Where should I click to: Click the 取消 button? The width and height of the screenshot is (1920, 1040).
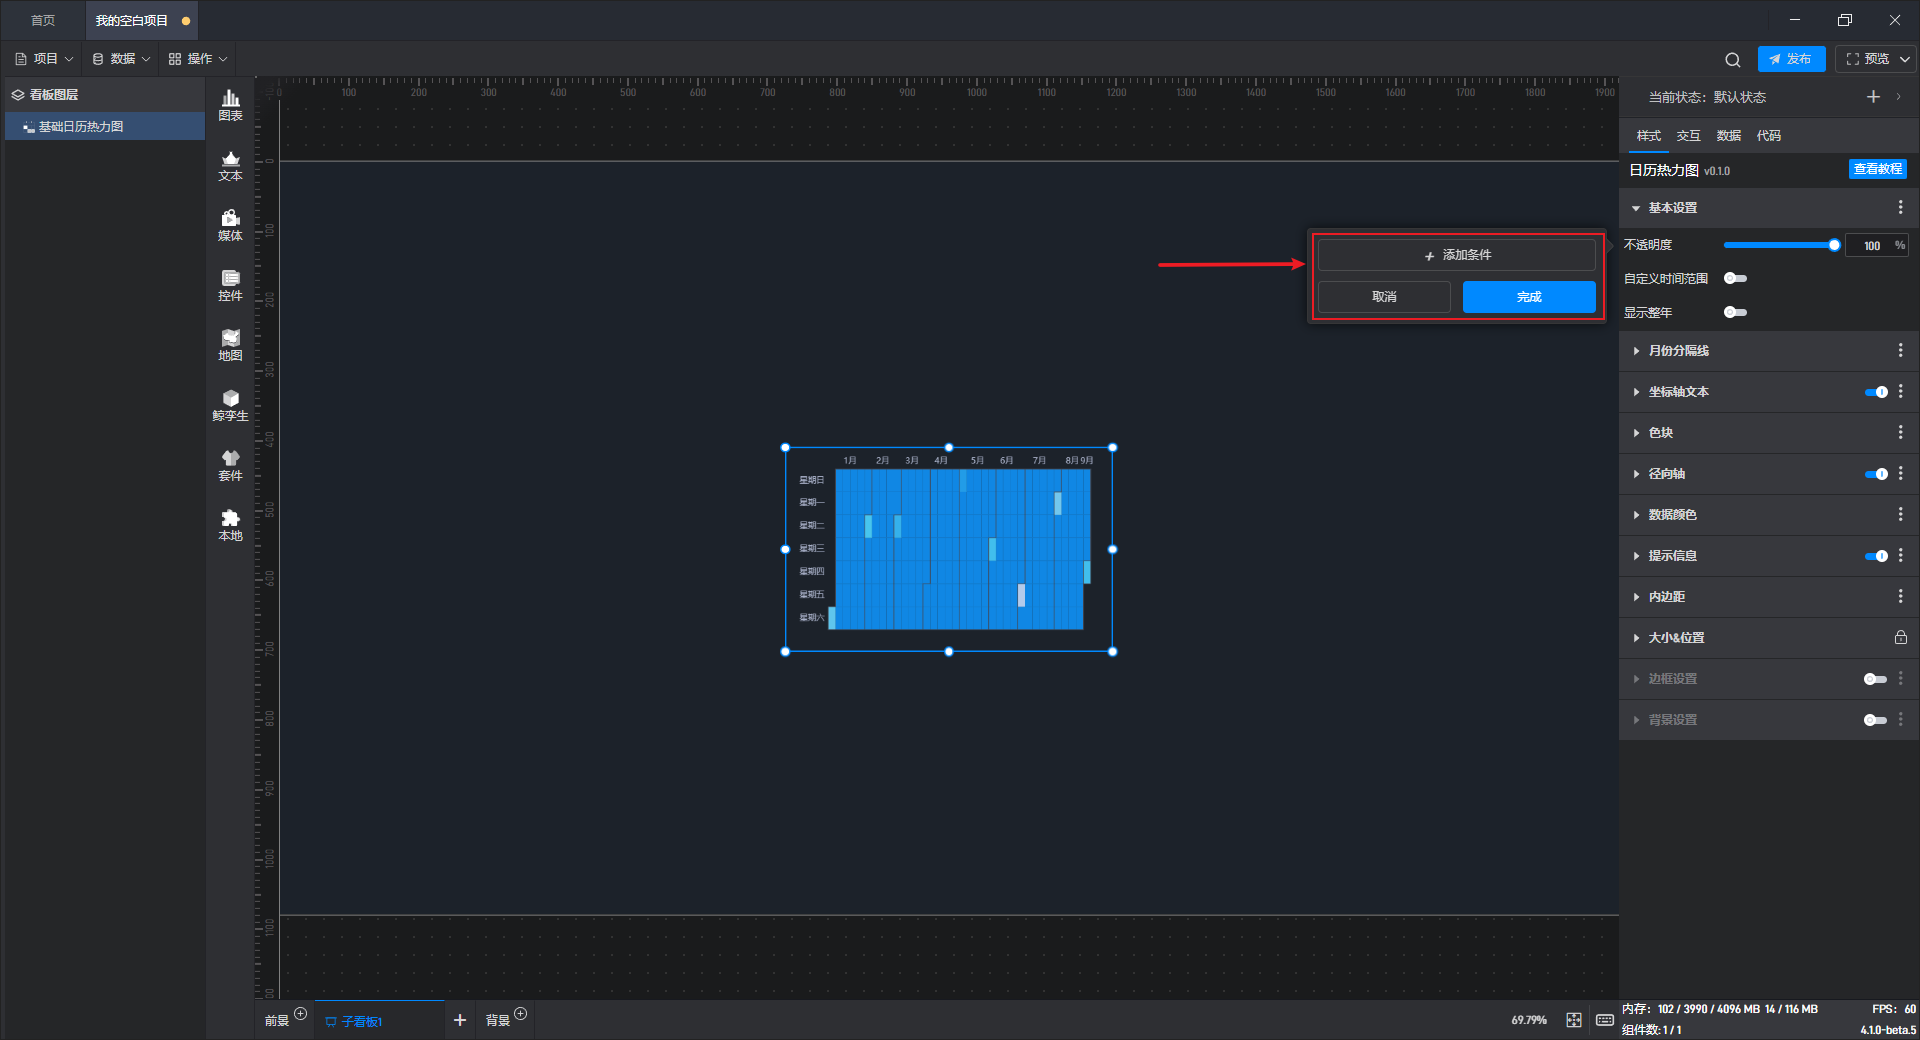[1384, 297]
